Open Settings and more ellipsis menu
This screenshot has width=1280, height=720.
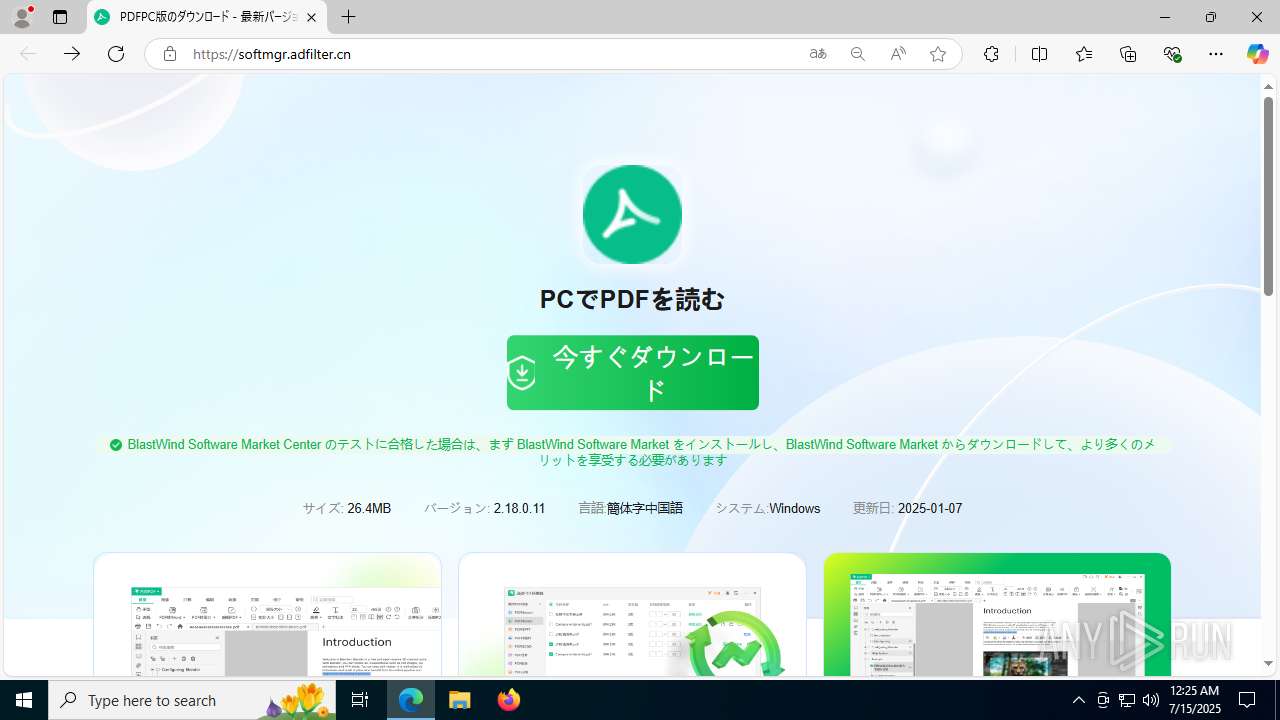pyautogui.click(x=1216, y=54)
